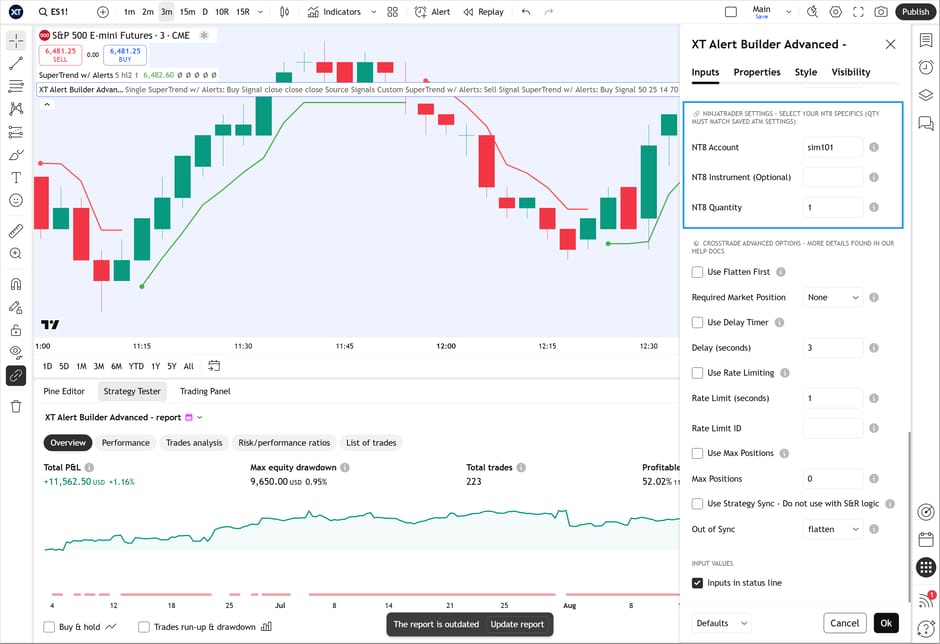Click the Publish button
This screenshot has height=644, width=940.
click(915, 12)
